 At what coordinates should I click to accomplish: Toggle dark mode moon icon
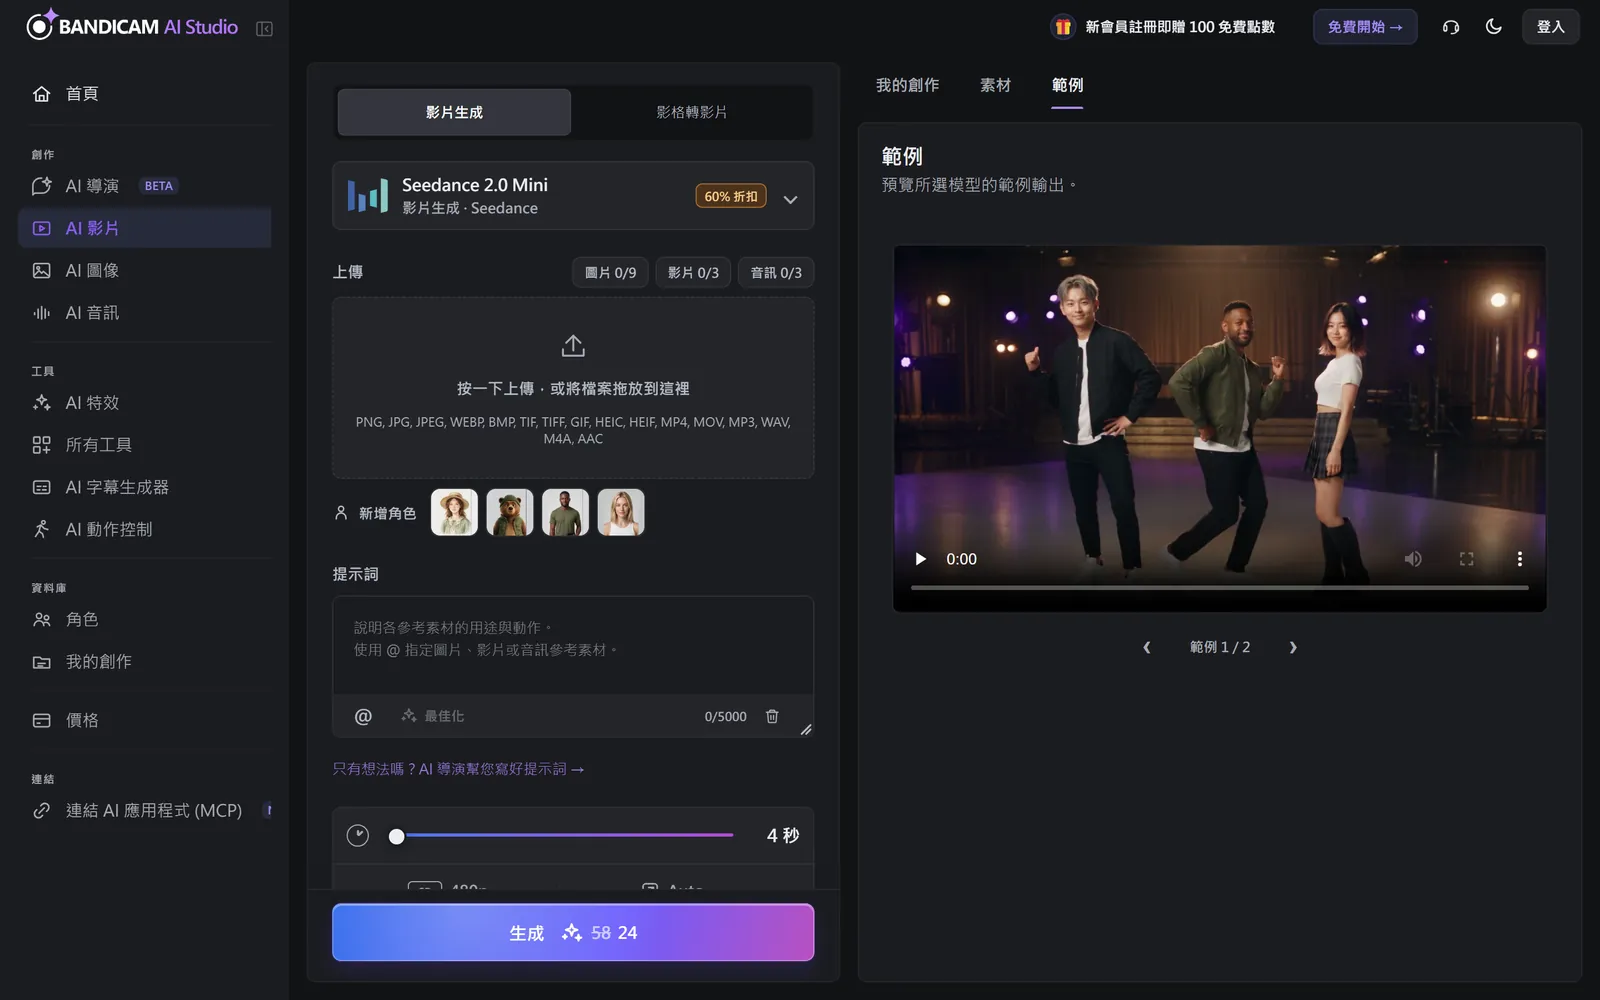(1494, 27)
